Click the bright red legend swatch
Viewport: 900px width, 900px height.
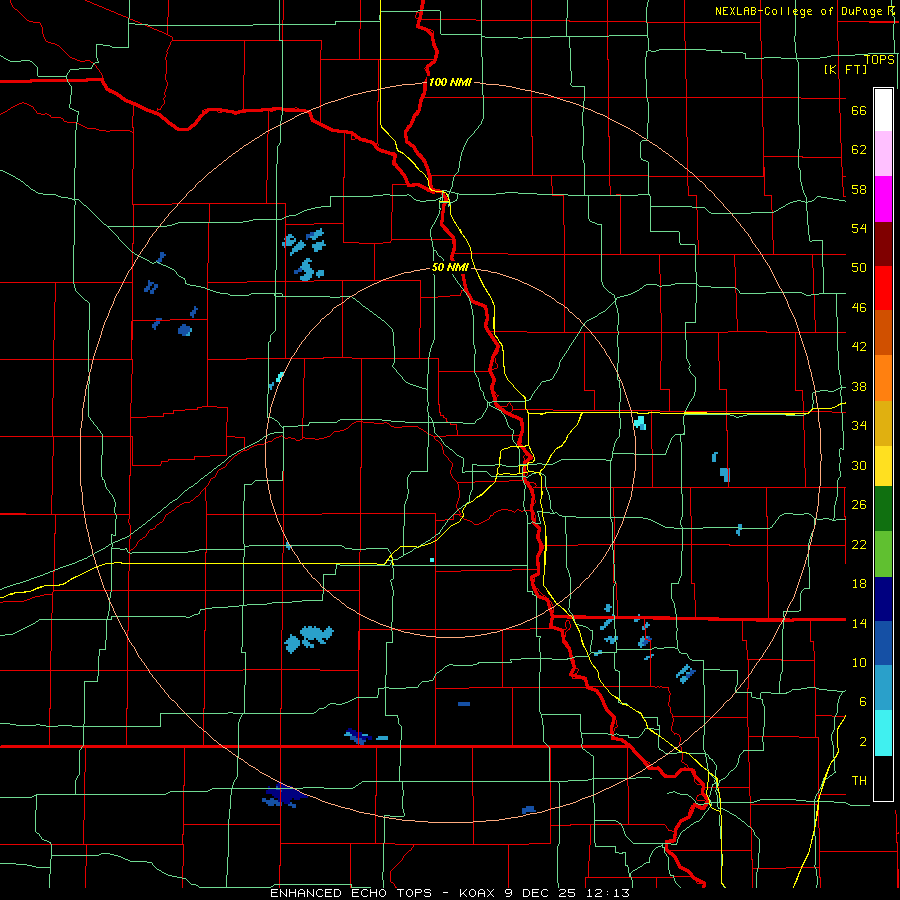click(883, 288)
